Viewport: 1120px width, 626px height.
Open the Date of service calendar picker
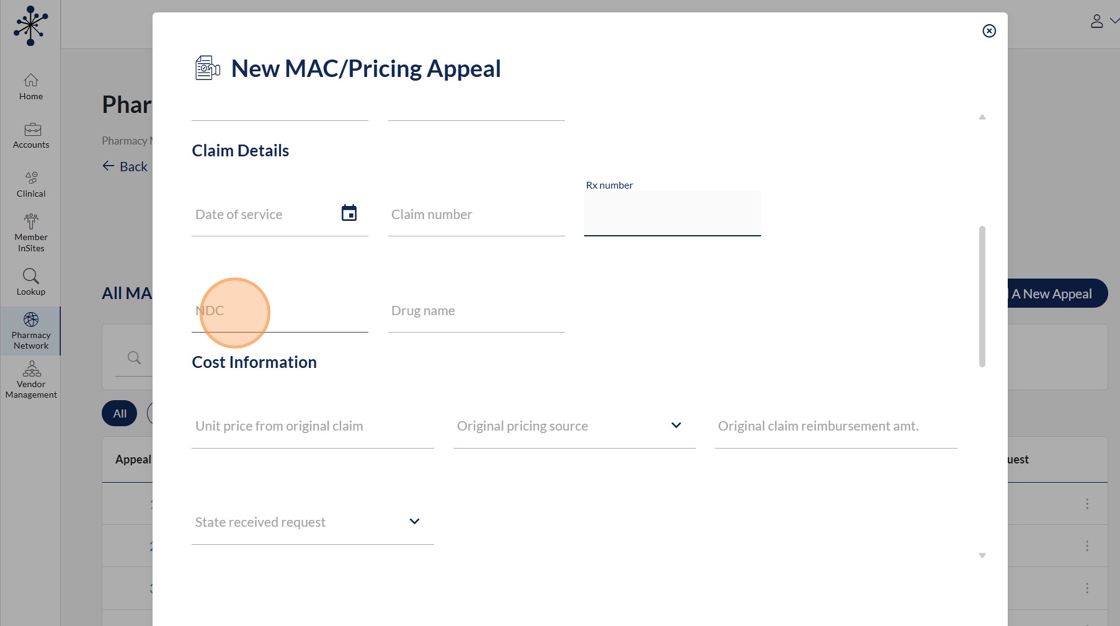(349, 213)
